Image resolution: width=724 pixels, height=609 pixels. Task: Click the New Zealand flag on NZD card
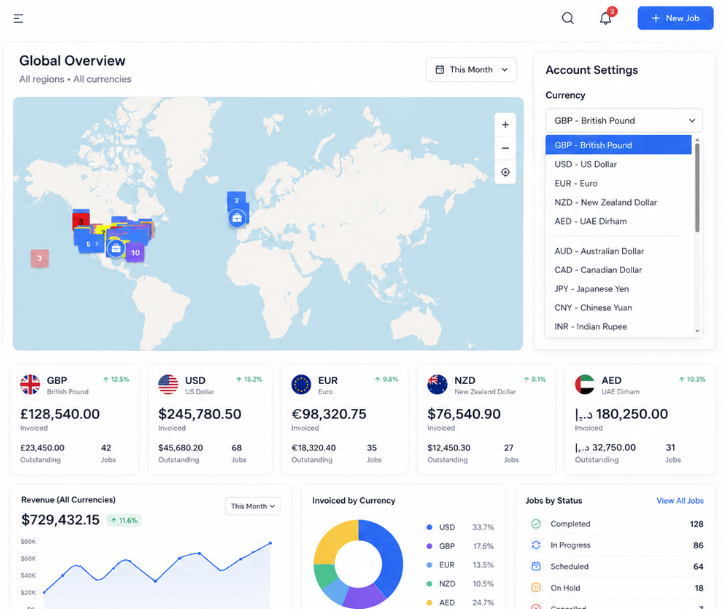point(437,384)
